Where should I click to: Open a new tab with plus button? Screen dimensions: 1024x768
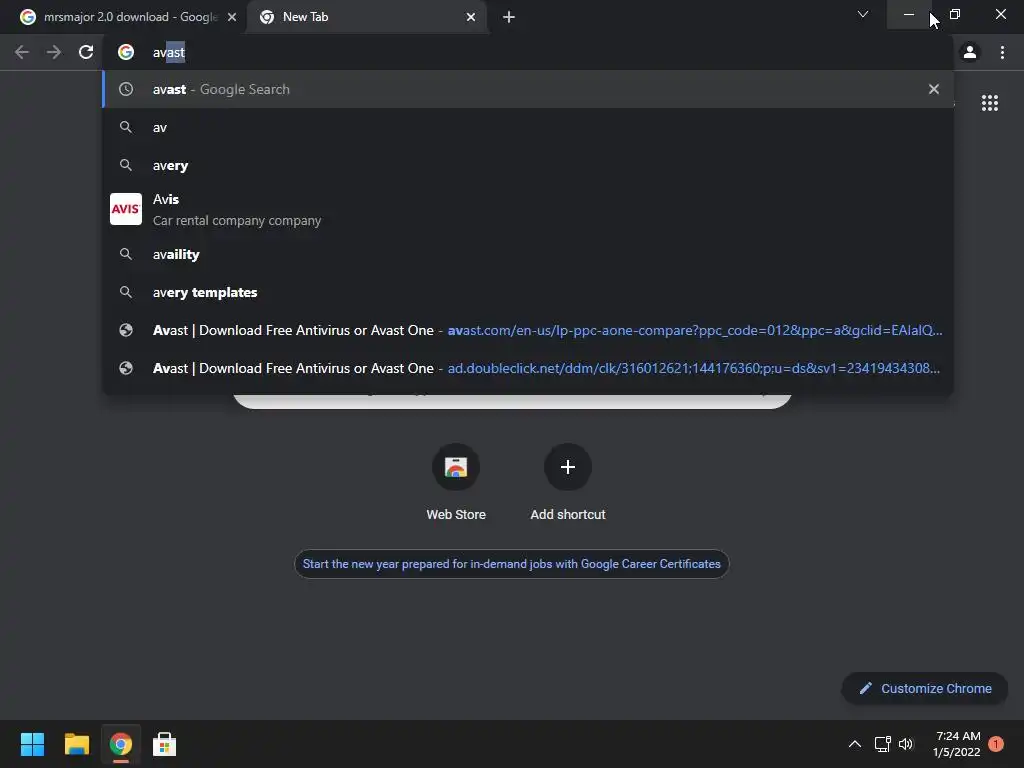click(509, 17)
